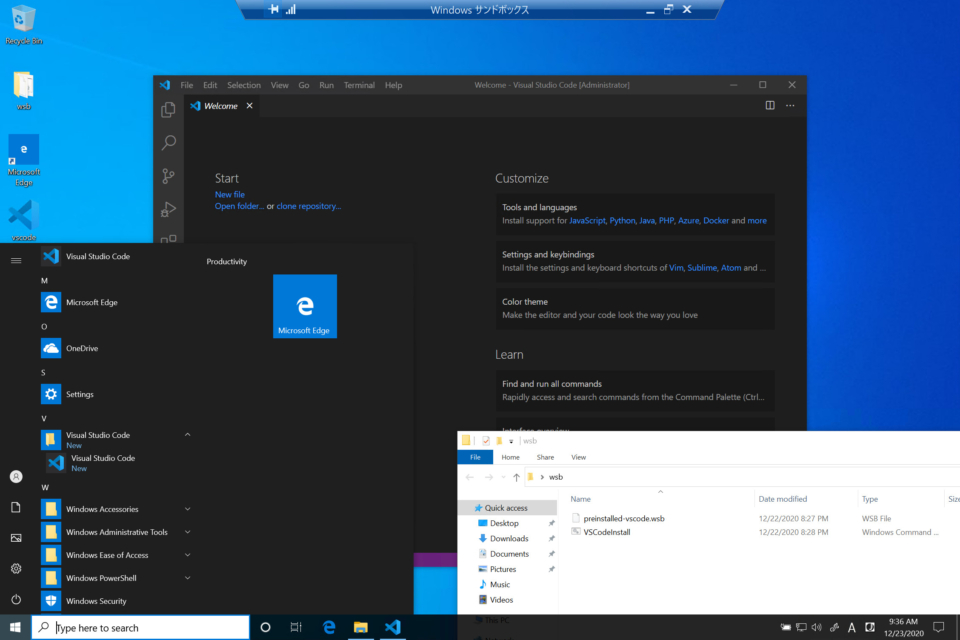960x640 pixels.
Task: Open the Help menu in VS Code
Action: pyautogui.click(x=393, y=85)
